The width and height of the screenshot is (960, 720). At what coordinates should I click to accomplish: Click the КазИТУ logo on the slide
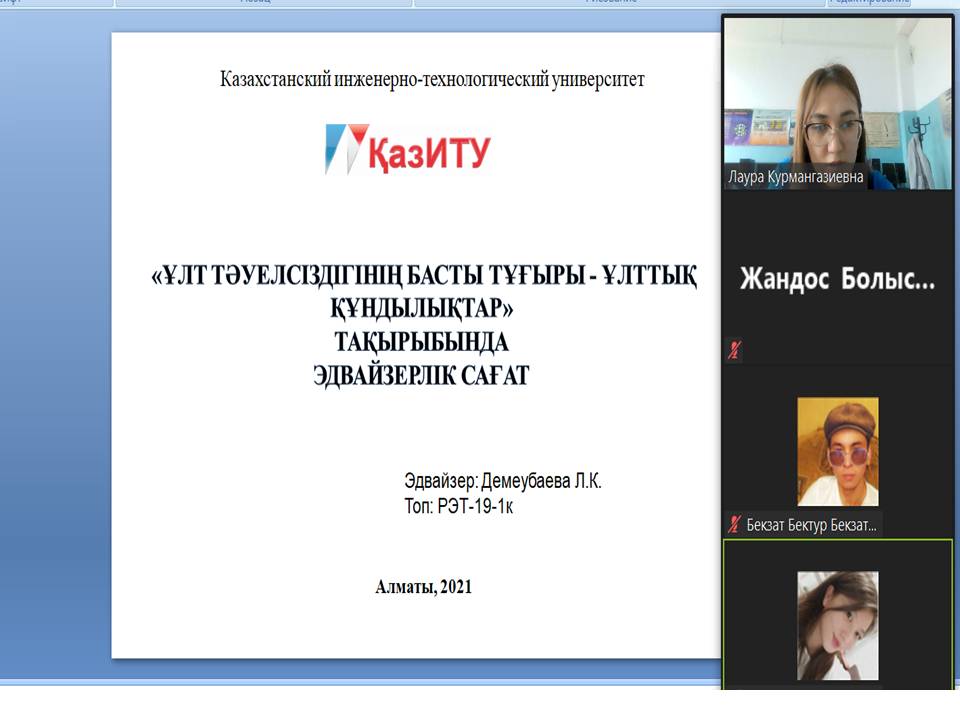(408, 150)
